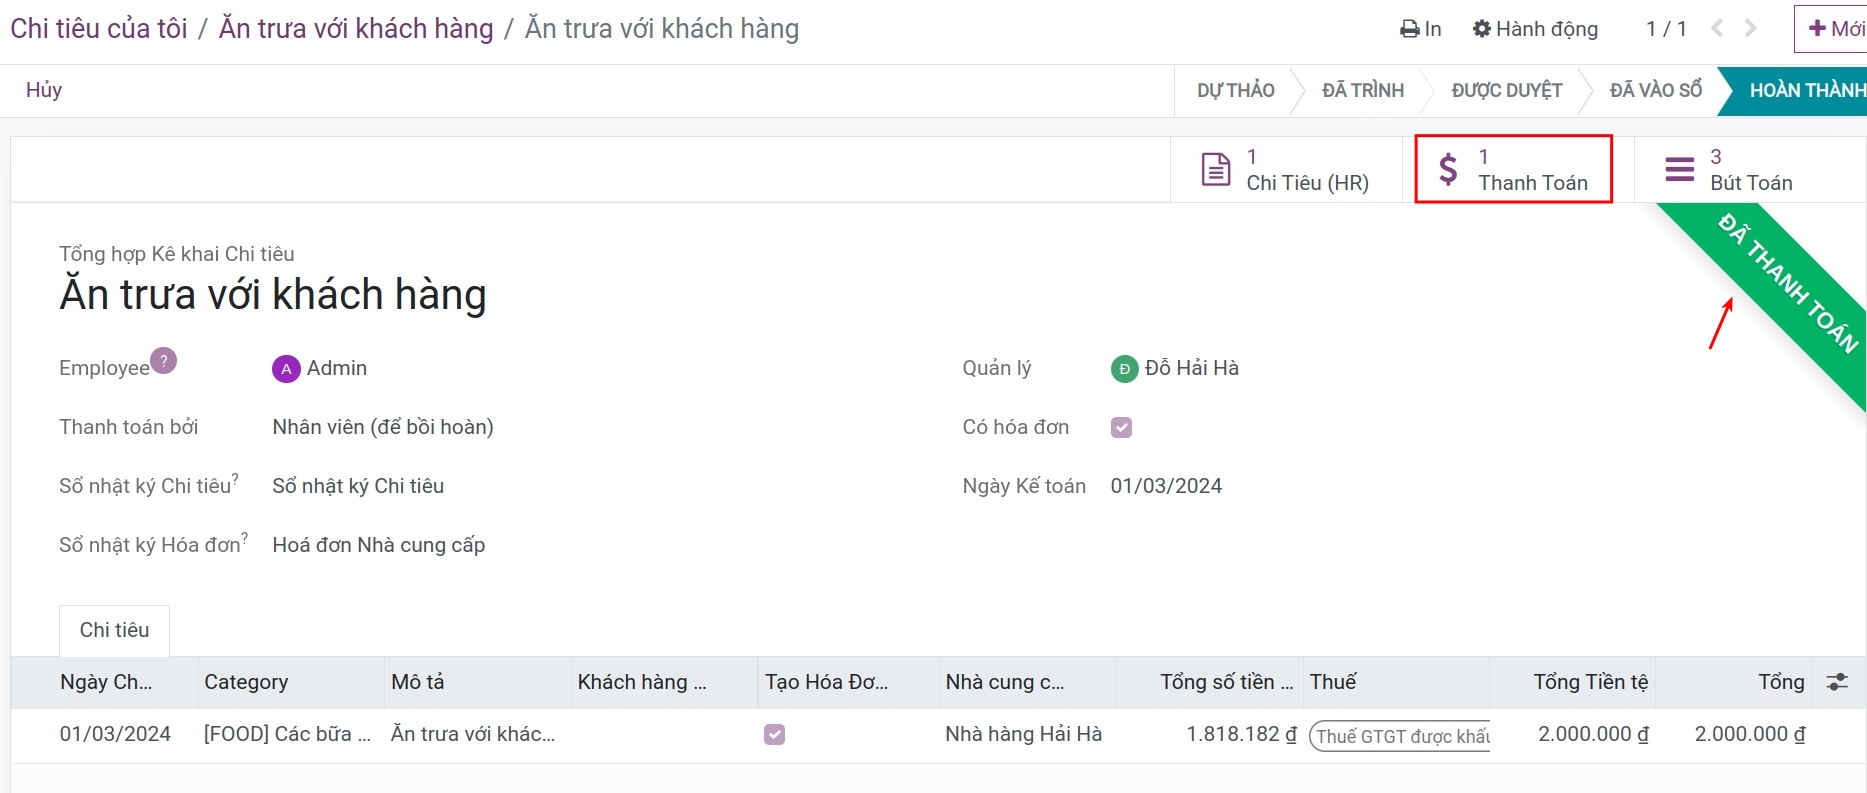The height and width of the screenshot is (793, 1867).
Task: Click the dollar icon for Thanh Toán
Action: [1448, 170]
